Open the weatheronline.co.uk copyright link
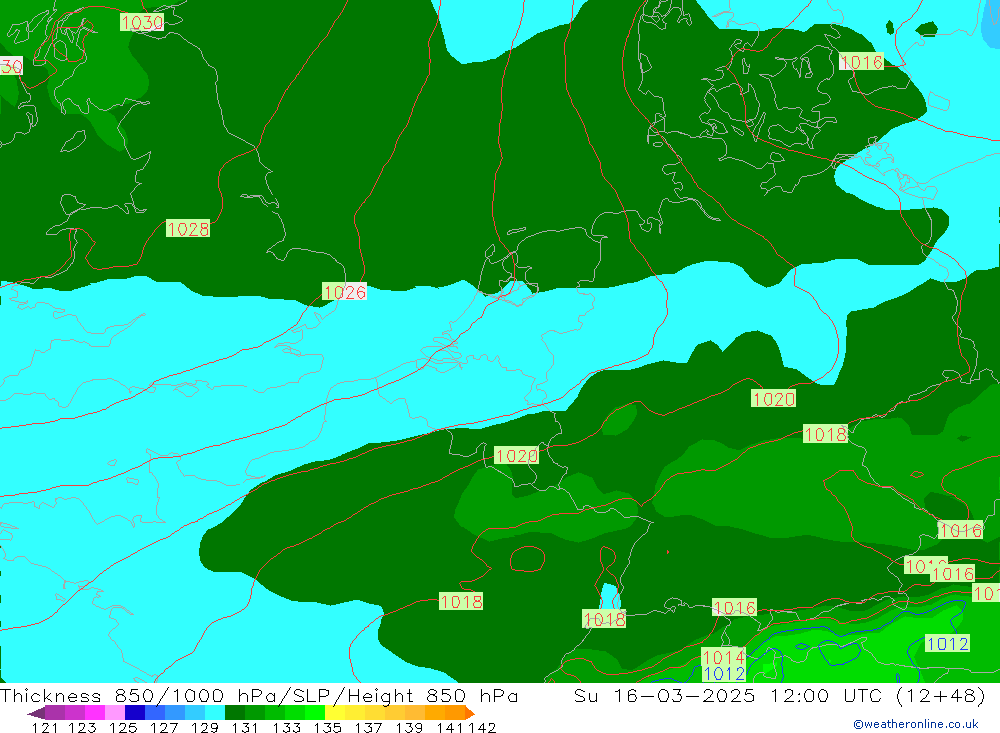Screen dimensions: 1000x733 pyautogui.click(x=915, y=724)
